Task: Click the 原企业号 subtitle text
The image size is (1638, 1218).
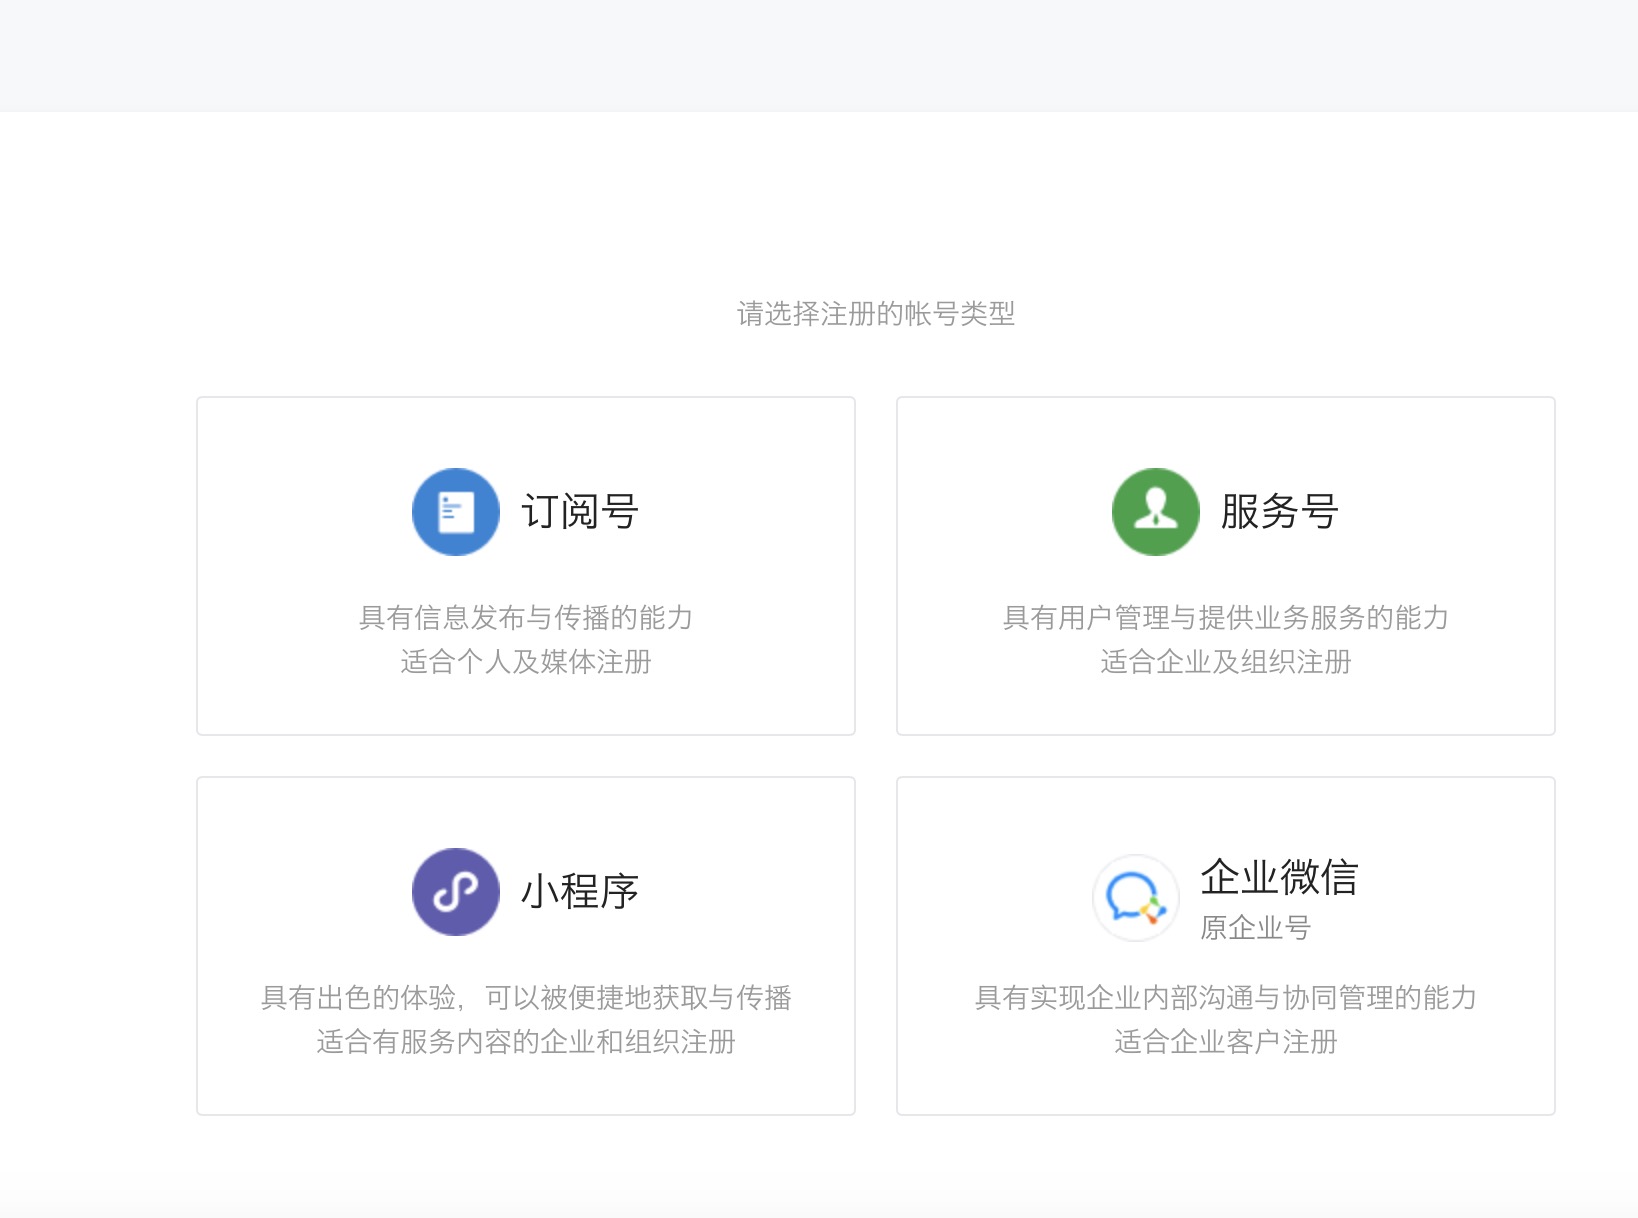Action: click(x=1258, y=928)
